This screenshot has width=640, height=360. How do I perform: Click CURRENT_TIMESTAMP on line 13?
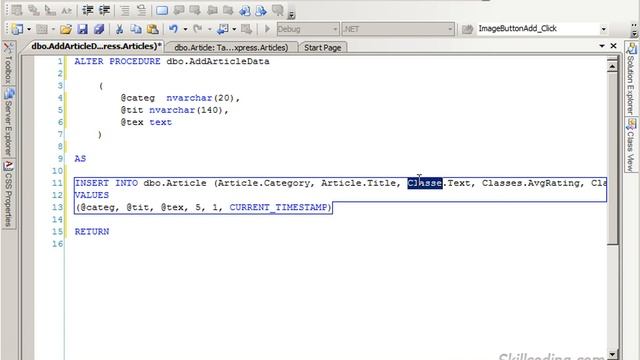pos(278,207)
